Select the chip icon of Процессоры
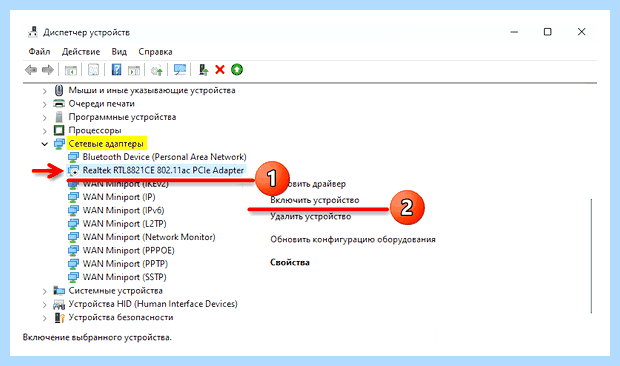The width and height of the screenshot is (620, 366). coord(59,130)
